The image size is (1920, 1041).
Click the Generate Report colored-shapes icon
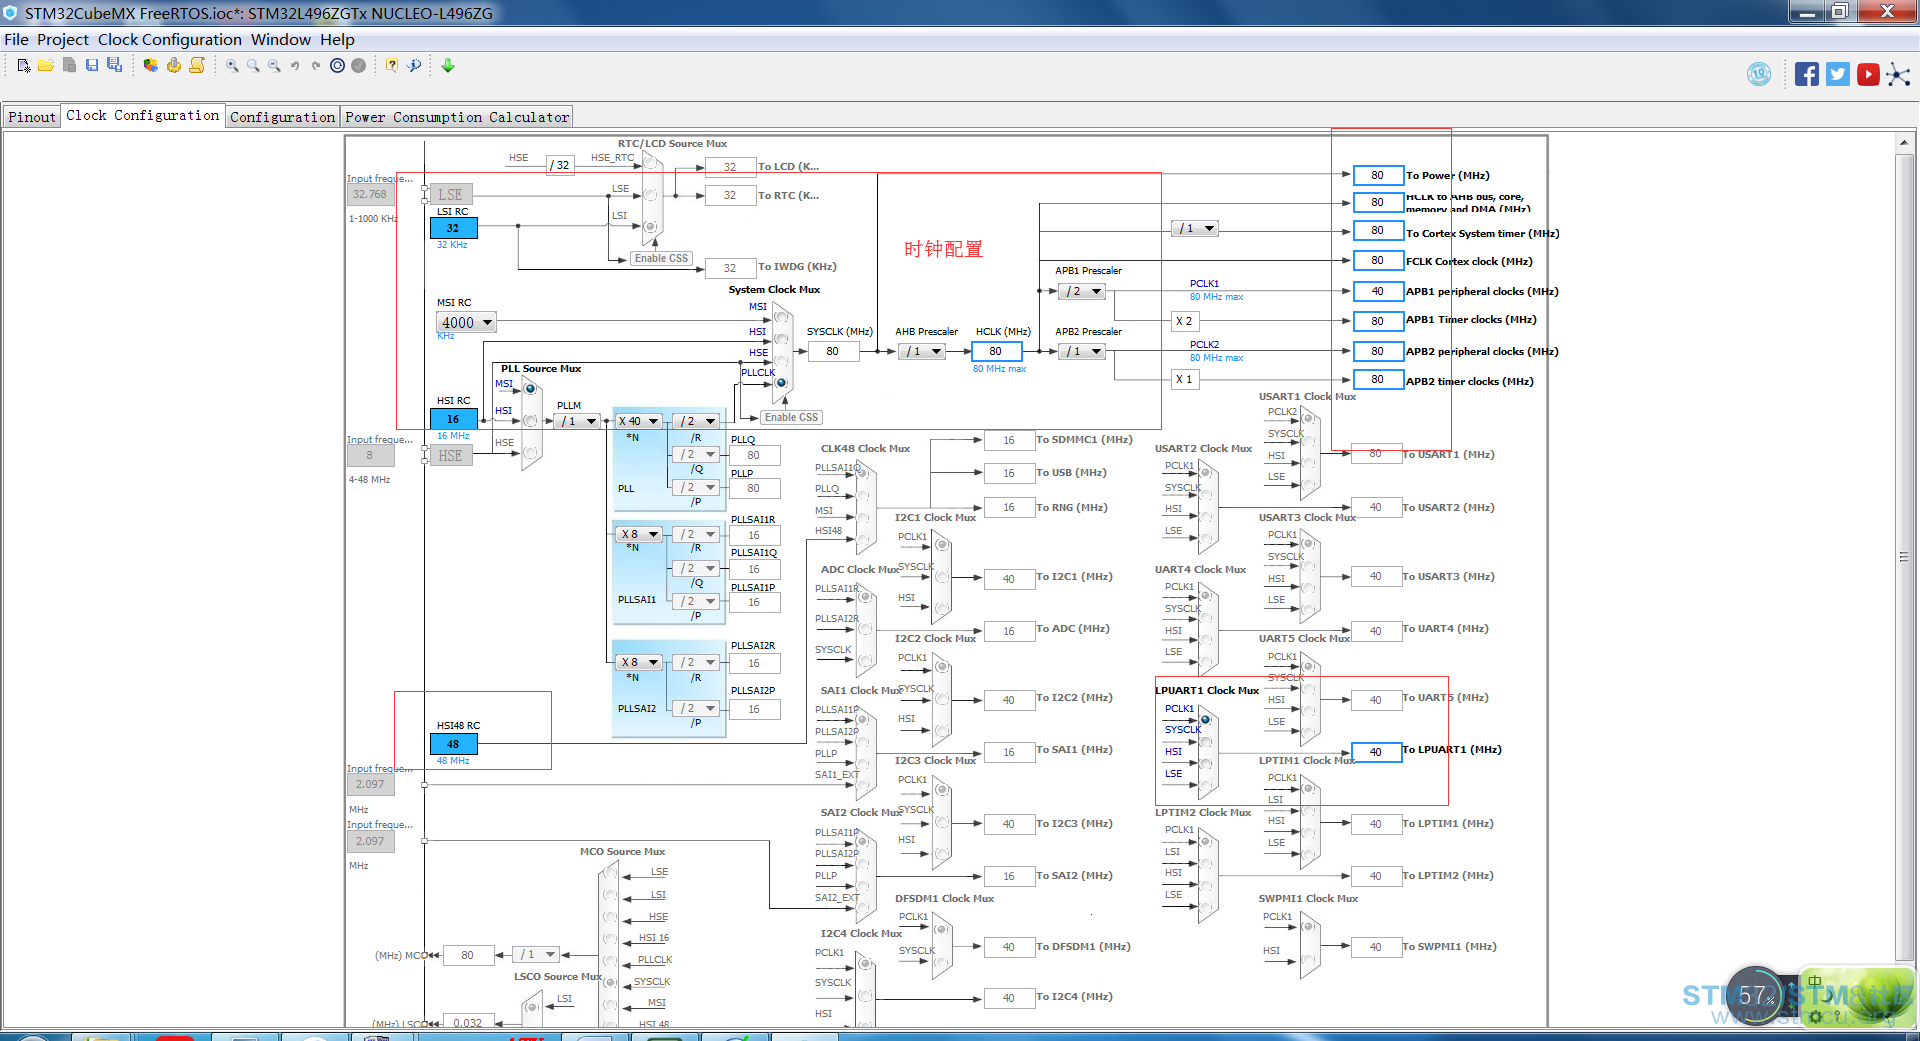coord(150,66)
